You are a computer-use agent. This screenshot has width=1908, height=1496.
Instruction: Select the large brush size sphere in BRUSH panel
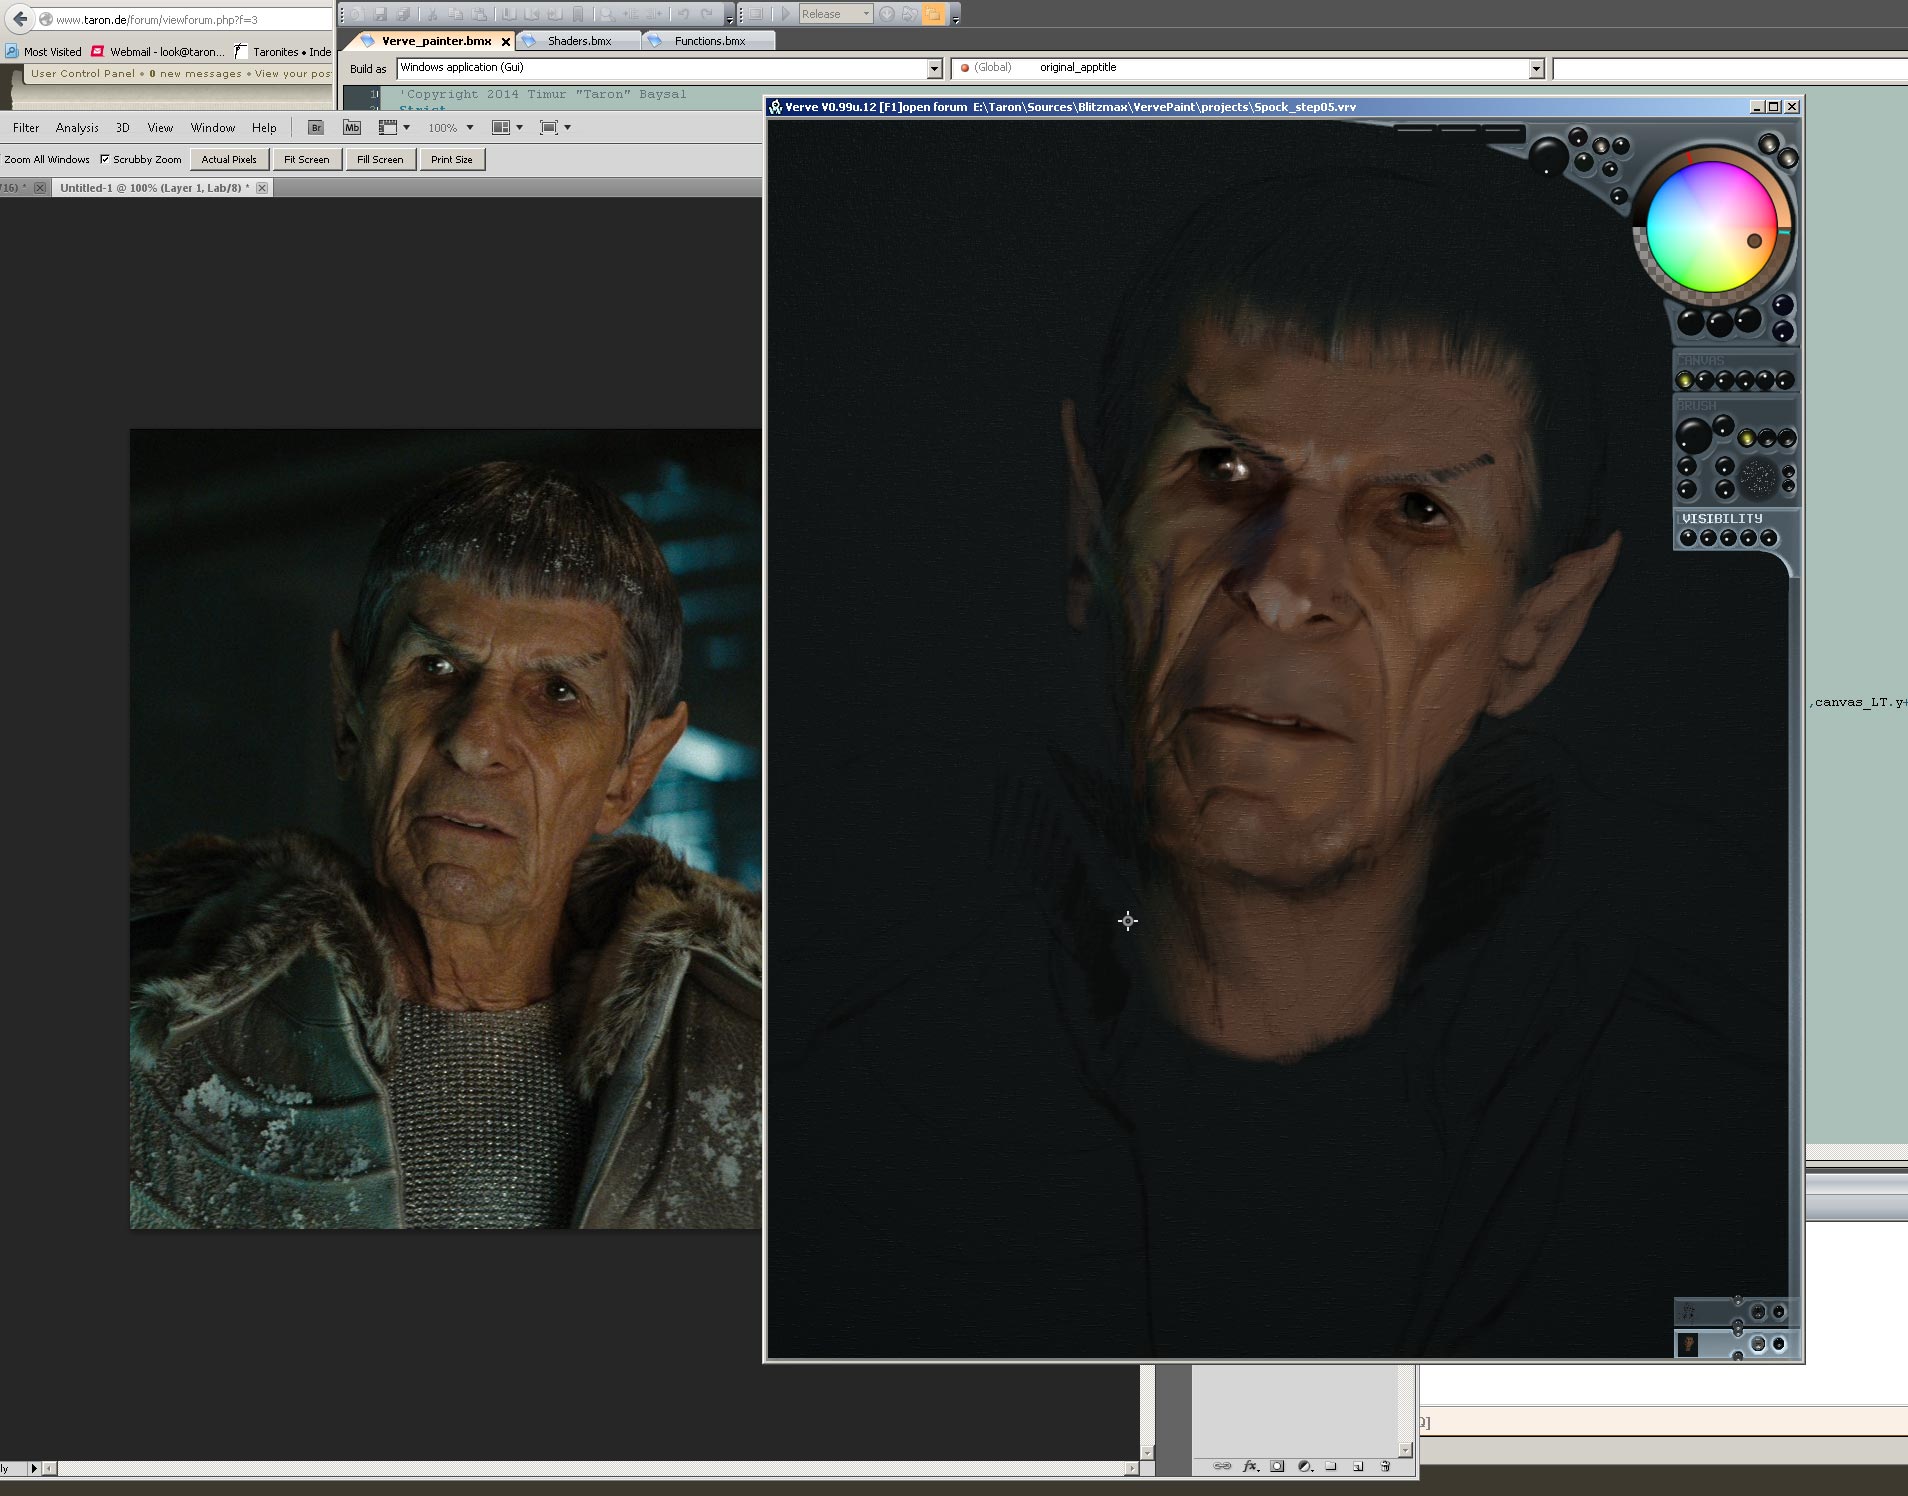pos(1693,436)
